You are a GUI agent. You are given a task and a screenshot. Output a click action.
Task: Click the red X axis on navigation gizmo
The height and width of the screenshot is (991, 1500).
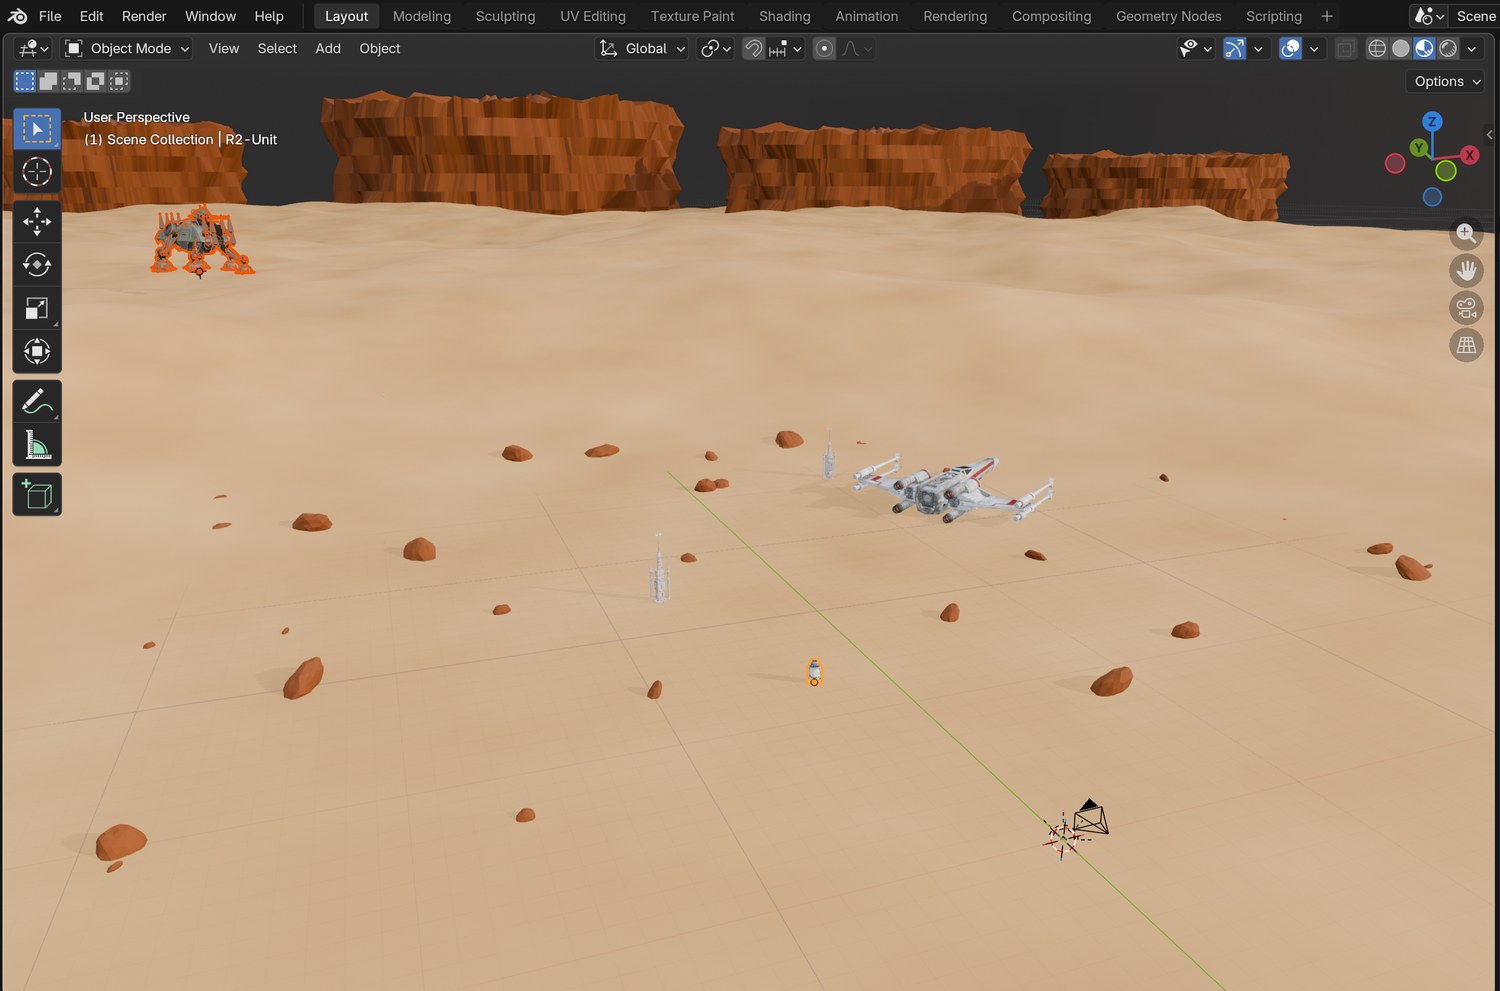tap(1469, 155)
